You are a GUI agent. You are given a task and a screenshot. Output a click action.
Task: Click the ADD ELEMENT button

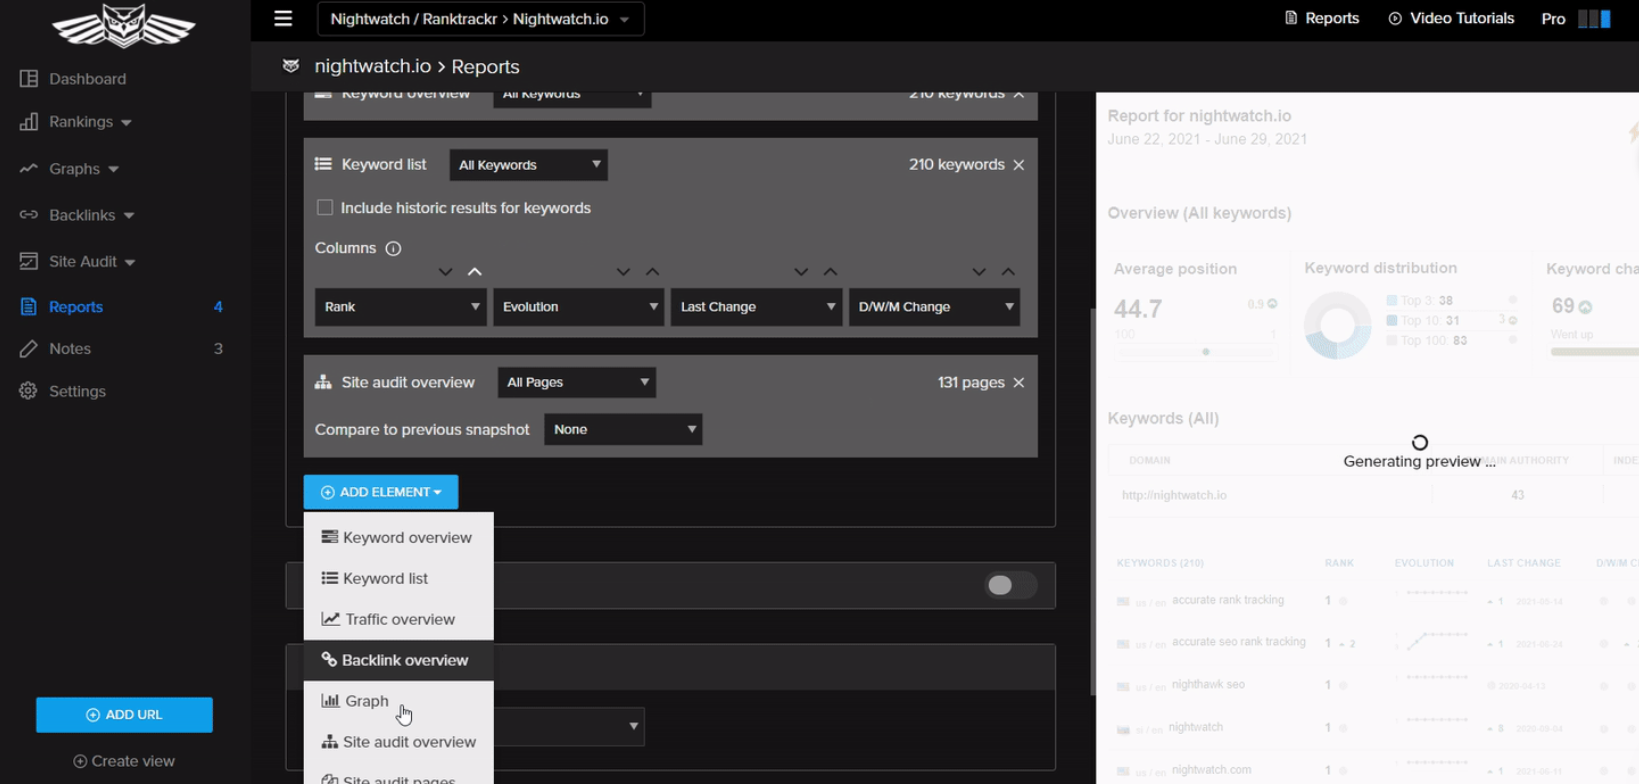[x=381, y=492]
